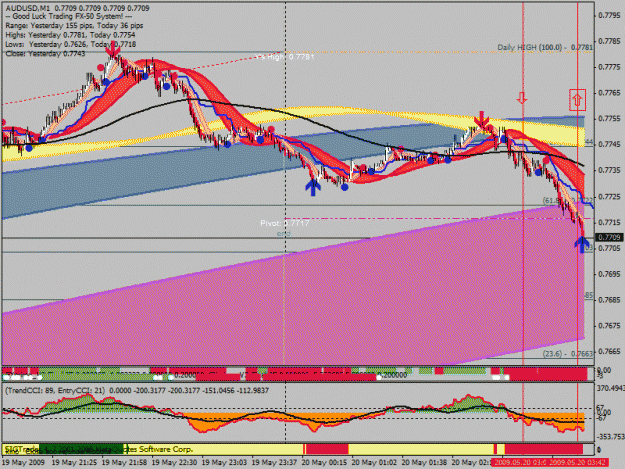Click the '19 May 23:37' time axis label
The width and height of the screenshot is (625, 469).
[x=274, y=463]
